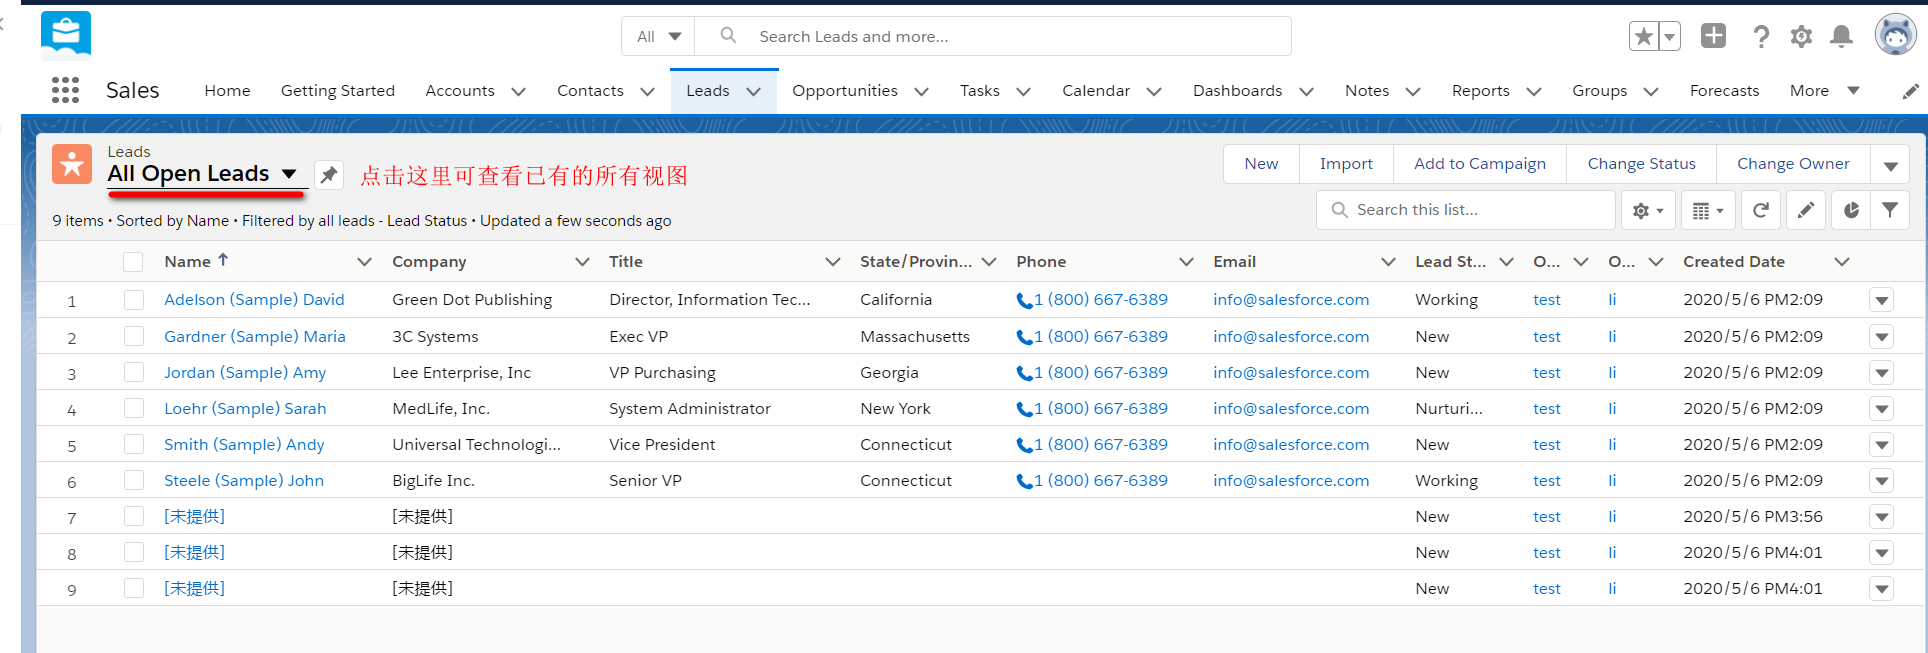The width and height of the screenshot is (1928, 653).
Task: Open the All Open Leads view selector
Action: tap(203, 173)
